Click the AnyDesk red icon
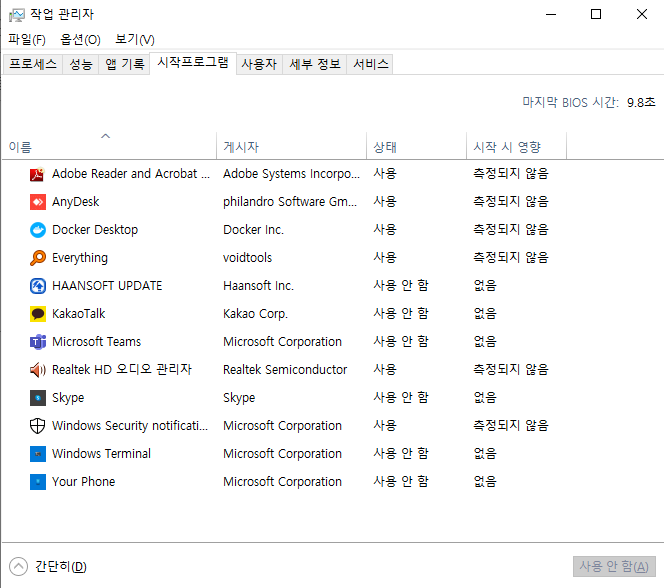This screenshot has width=664, height=588. coord(37,202)
